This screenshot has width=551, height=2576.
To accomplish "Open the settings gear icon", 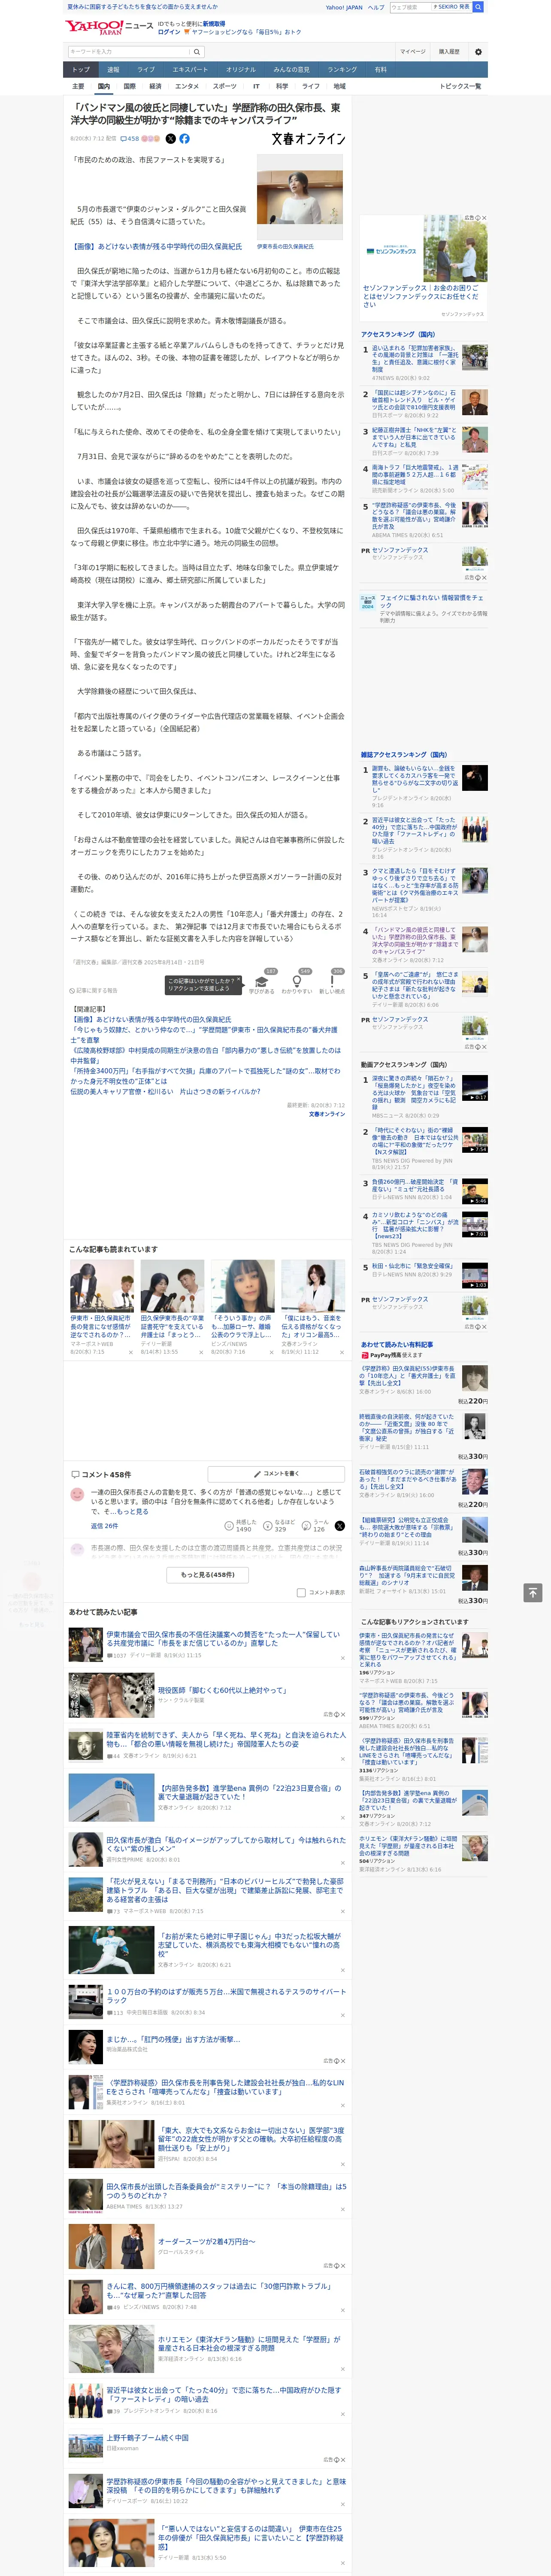I will [x=478, y=52].
